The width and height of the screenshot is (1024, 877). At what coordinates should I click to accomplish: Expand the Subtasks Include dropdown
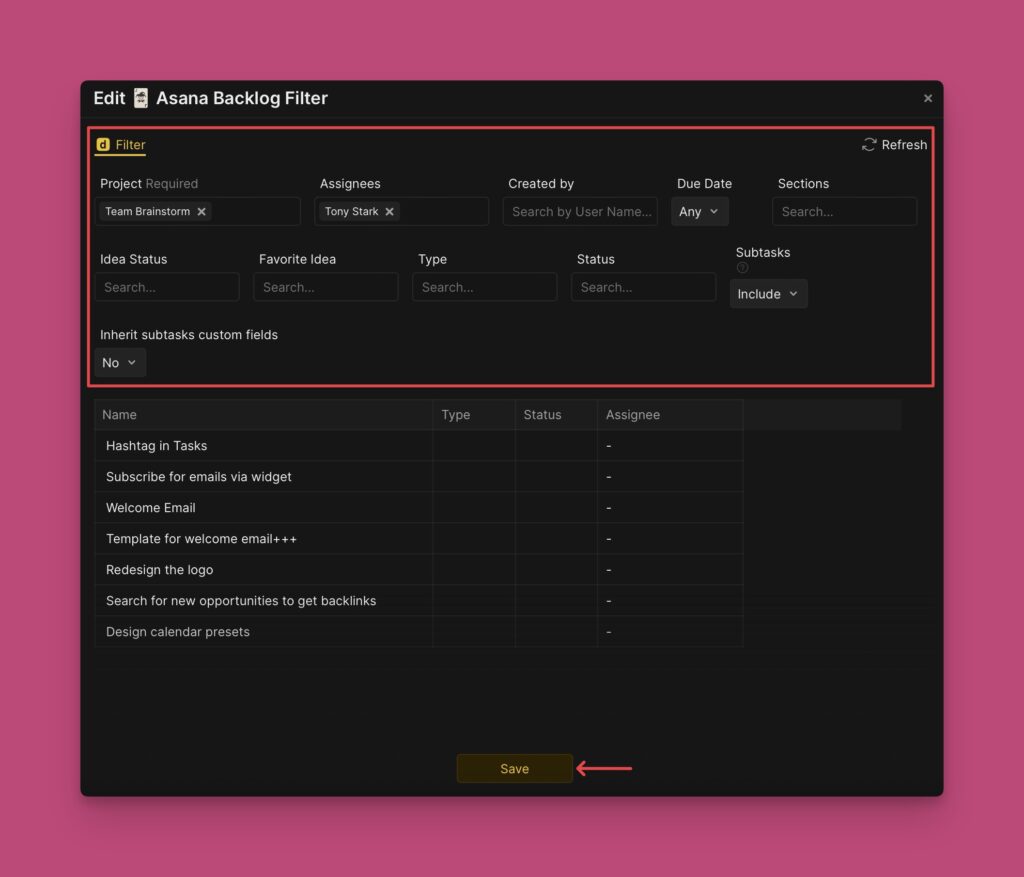click(x=768, y=294)
